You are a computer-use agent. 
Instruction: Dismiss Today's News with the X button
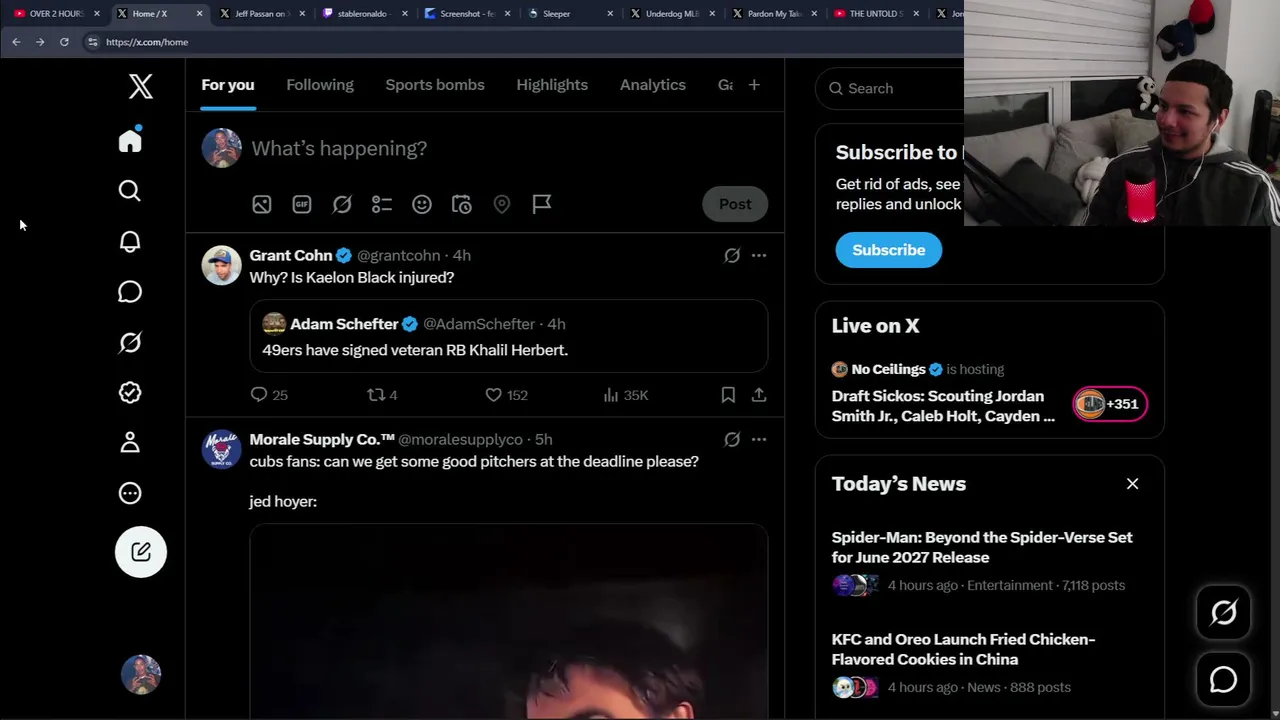(x=1132, y=484)
